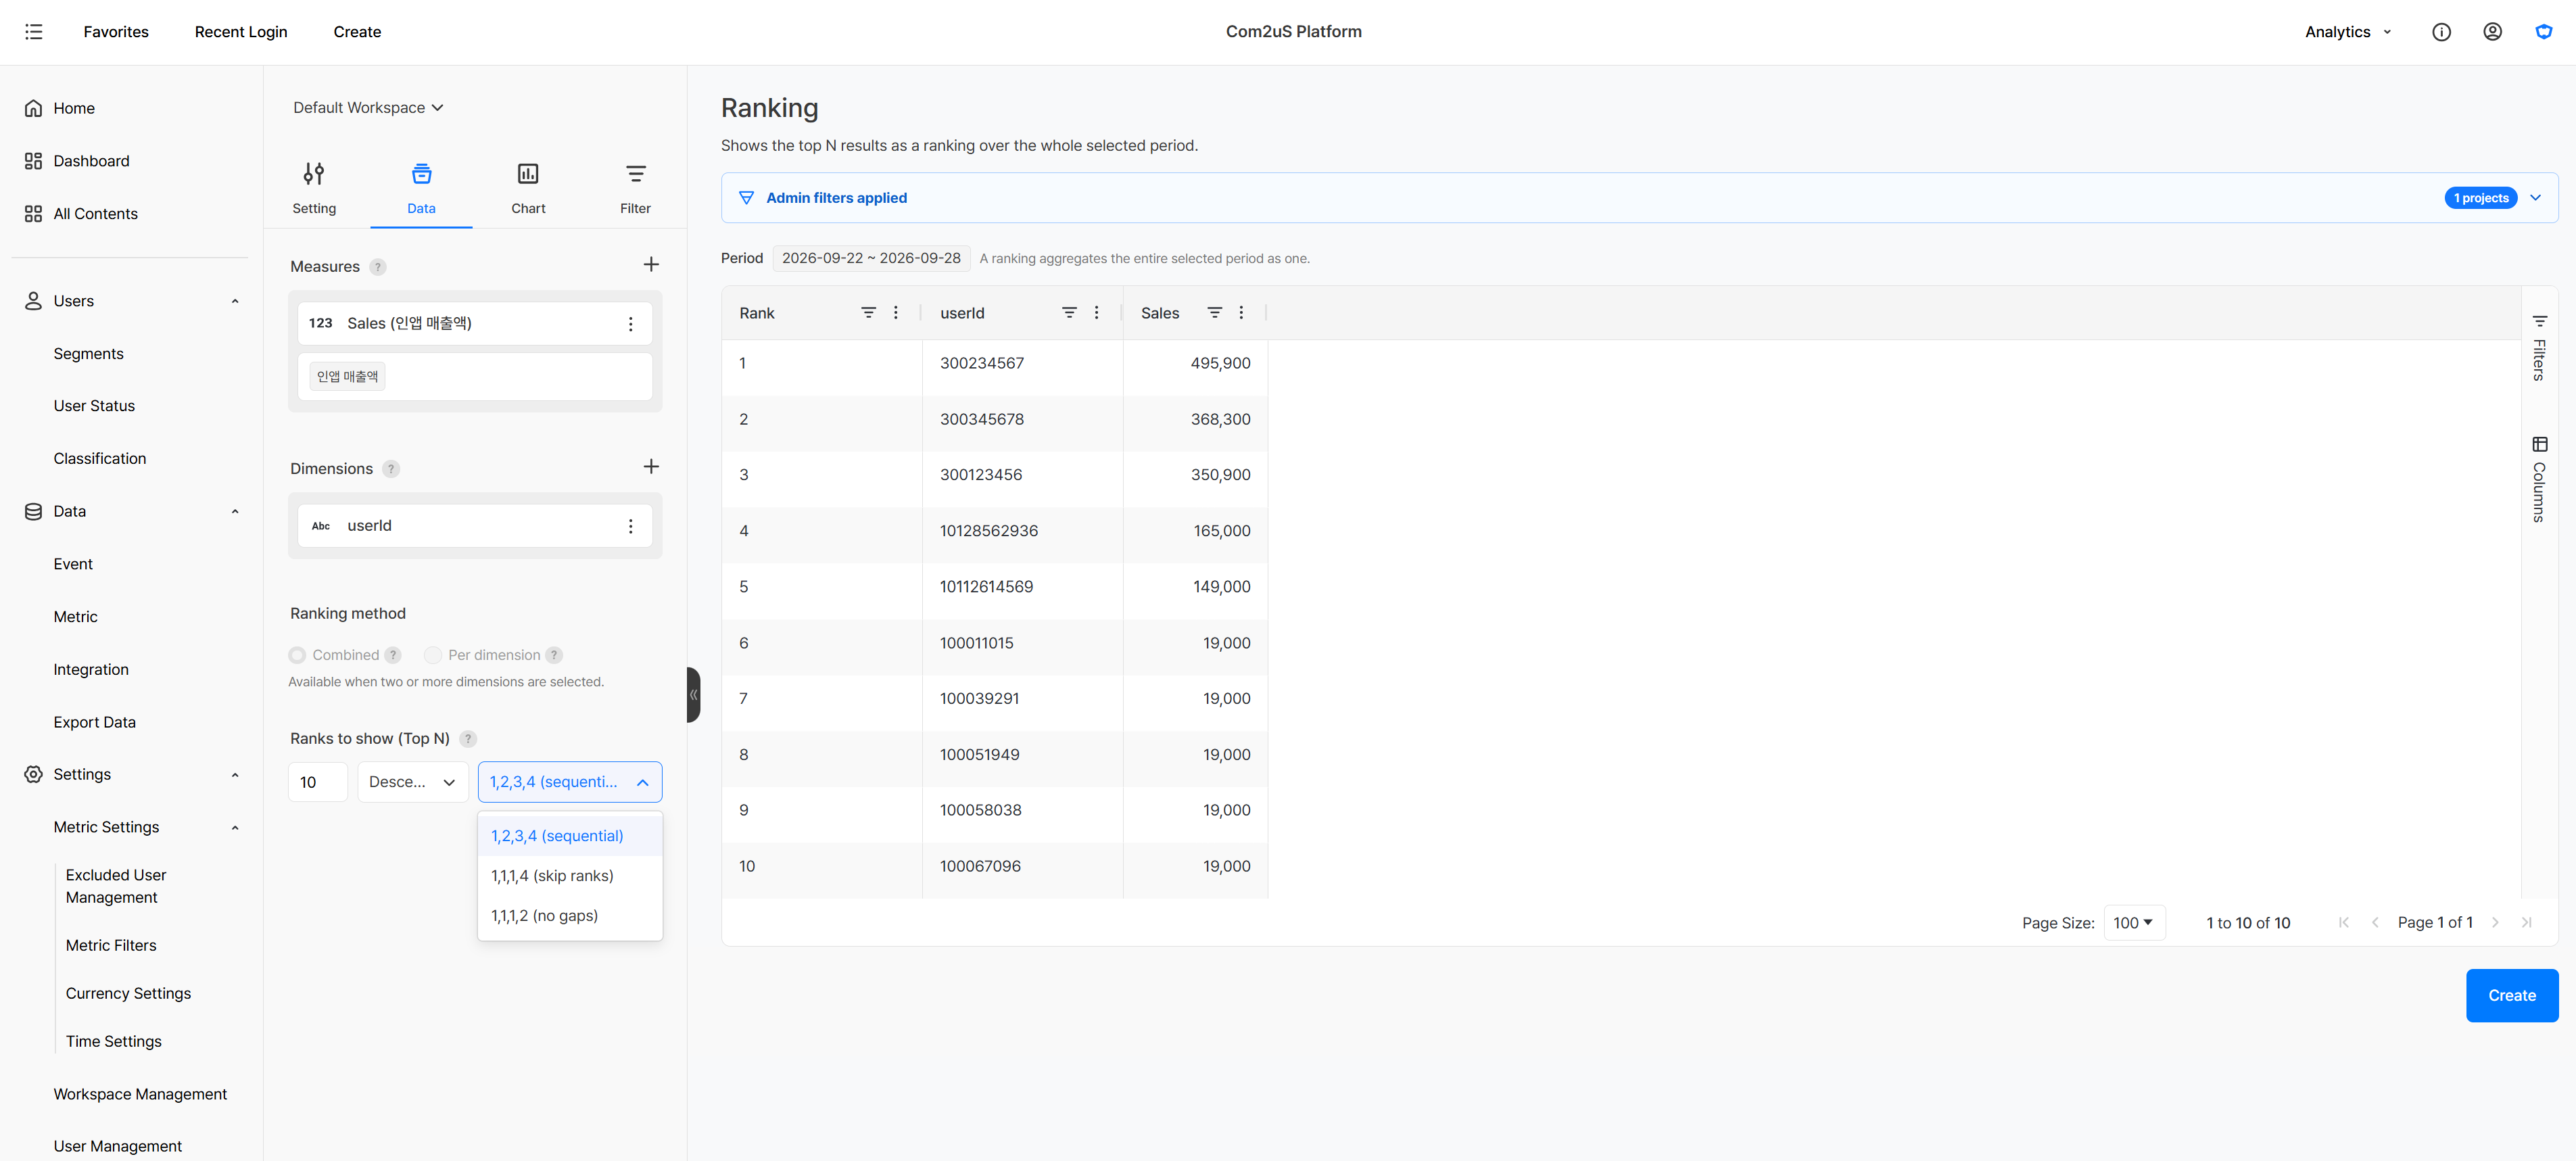Click the Rank column filter icon
Image resolution: width=2576 pixels, height=1161 pixels.
click(x=868, y=313)
